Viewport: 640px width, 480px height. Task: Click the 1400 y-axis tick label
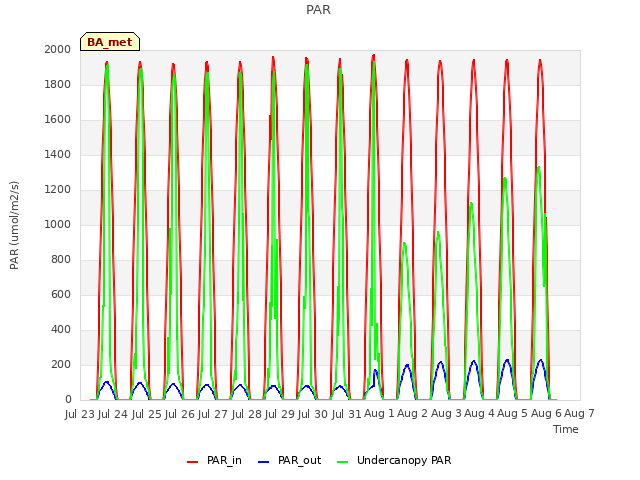click(58, 154)
